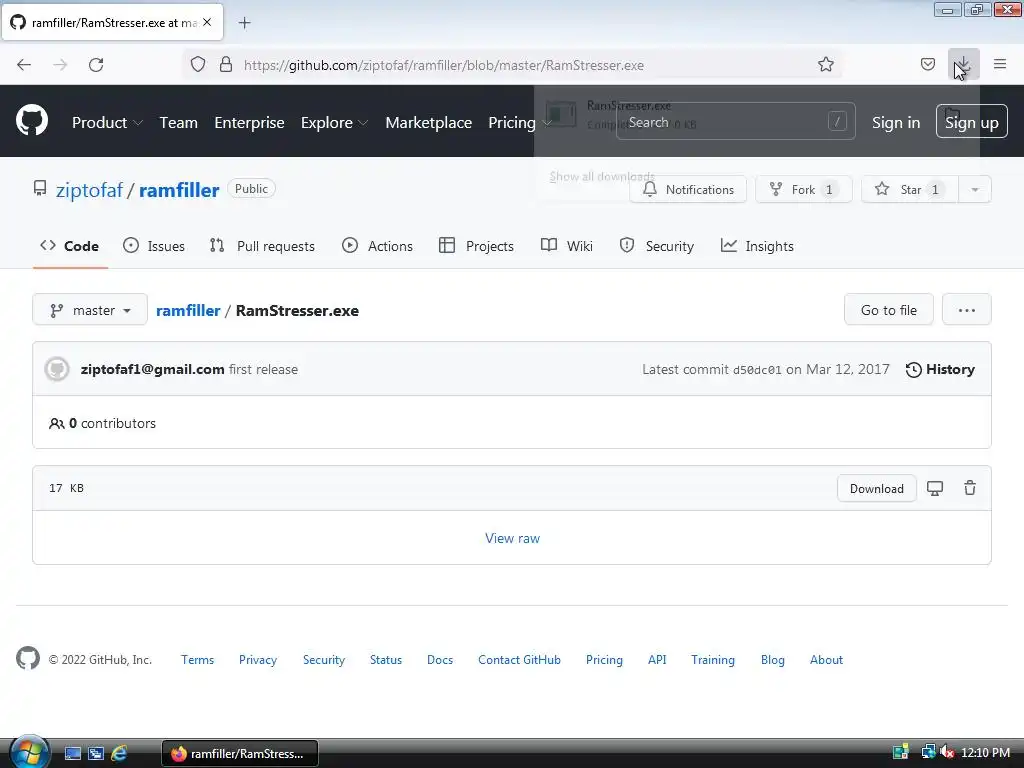The image size is (1024, 768).
Task: Select the Pull requests tab
Action: point(263,246)
